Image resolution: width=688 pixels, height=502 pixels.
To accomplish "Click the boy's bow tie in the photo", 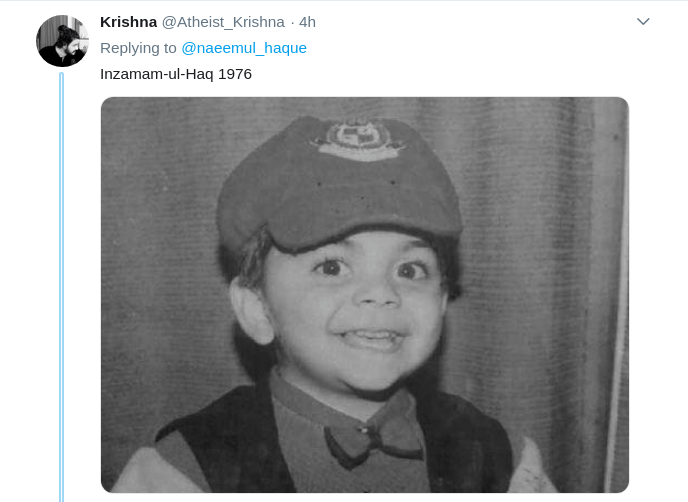I will coord(373,439).
